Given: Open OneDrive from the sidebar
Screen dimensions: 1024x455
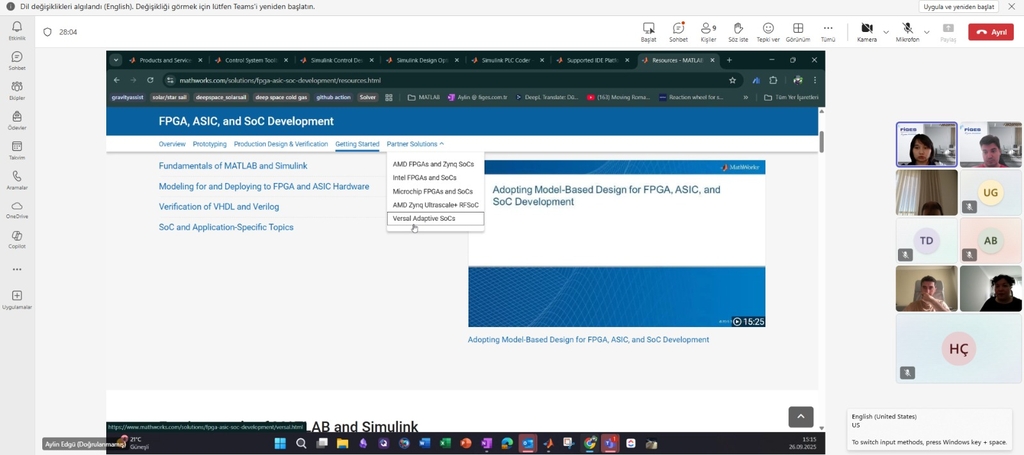Looking at the screenshot, I should point(17,208).
